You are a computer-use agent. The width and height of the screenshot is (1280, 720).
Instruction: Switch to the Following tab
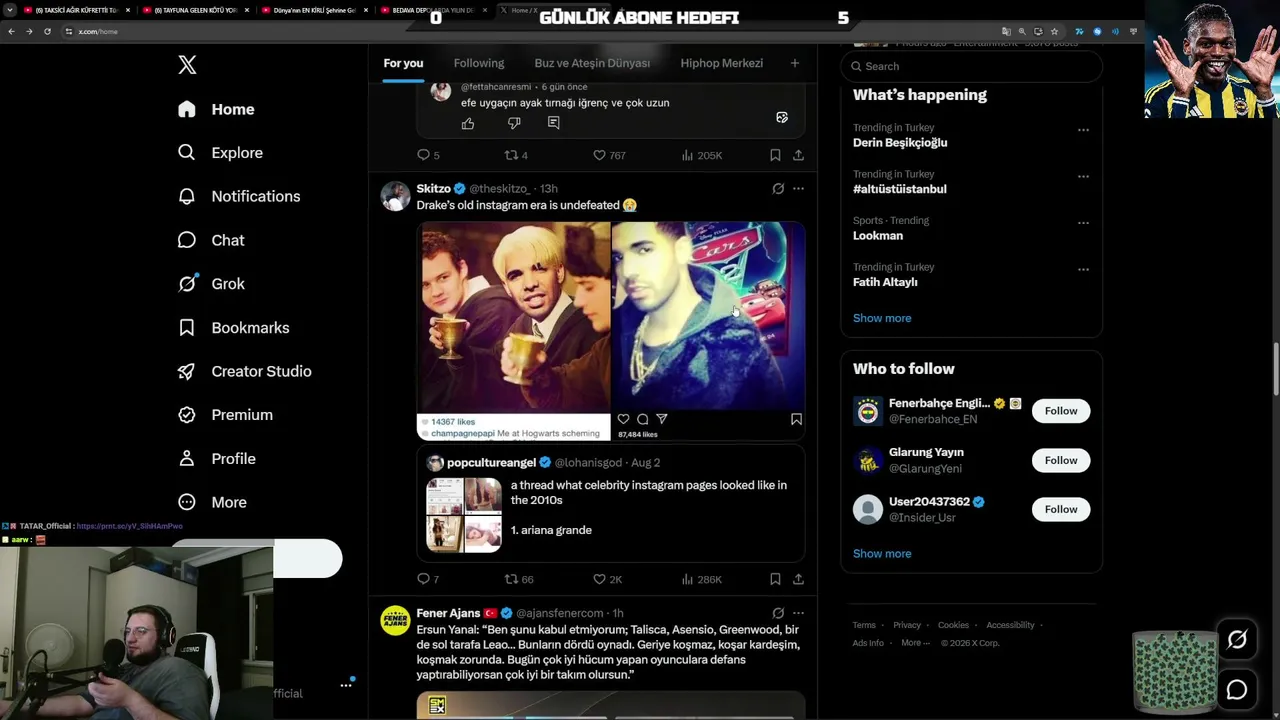point(479,63)
